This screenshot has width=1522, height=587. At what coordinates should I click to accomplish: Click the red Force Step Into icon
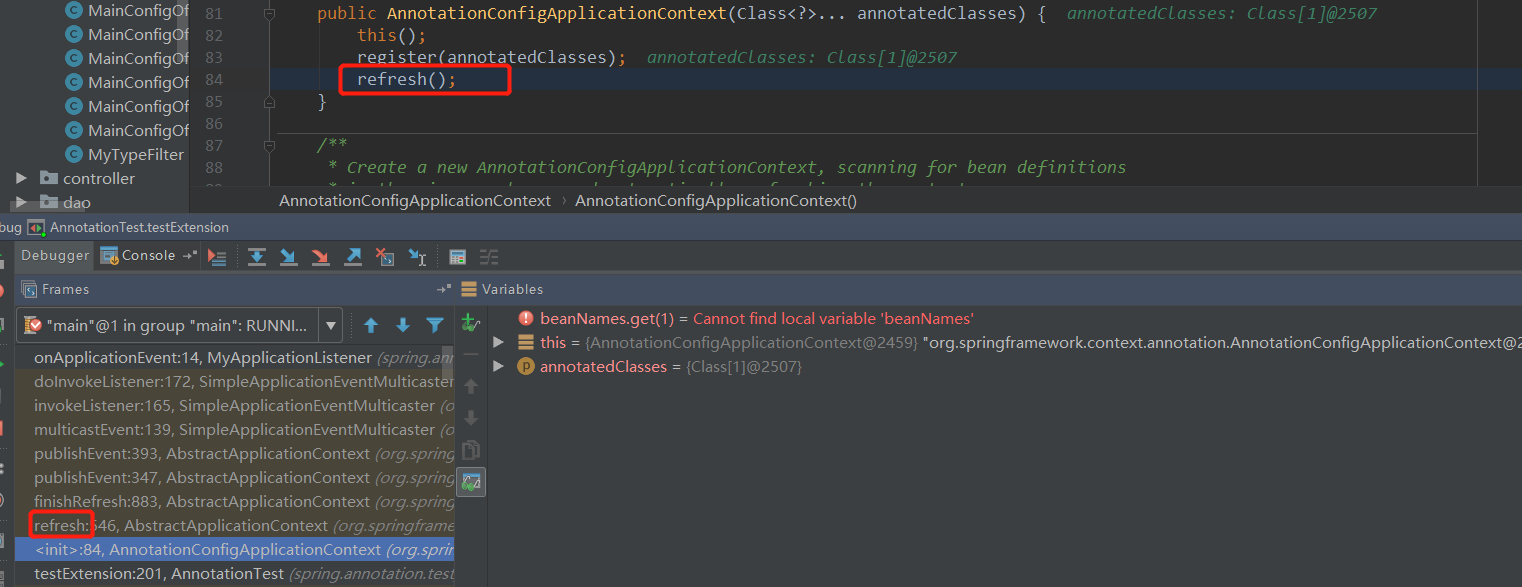pyautogui.click(x=321, y=257)
